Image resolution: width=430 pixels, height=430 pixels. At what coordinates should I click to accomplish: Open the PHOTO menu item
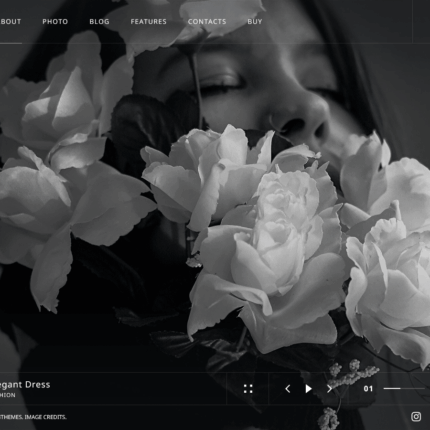tap(55, 22)
